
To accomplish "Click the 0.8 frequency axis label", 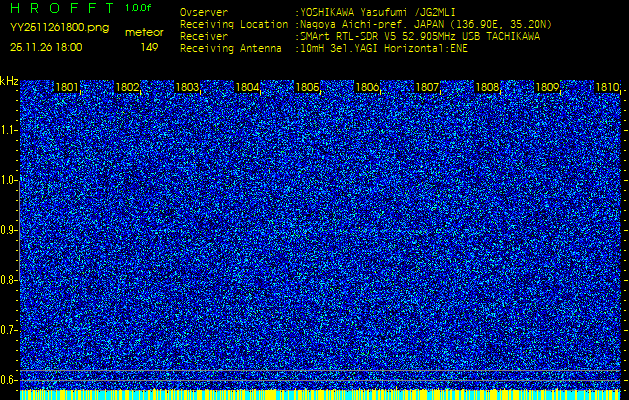I will coord(8,280).
